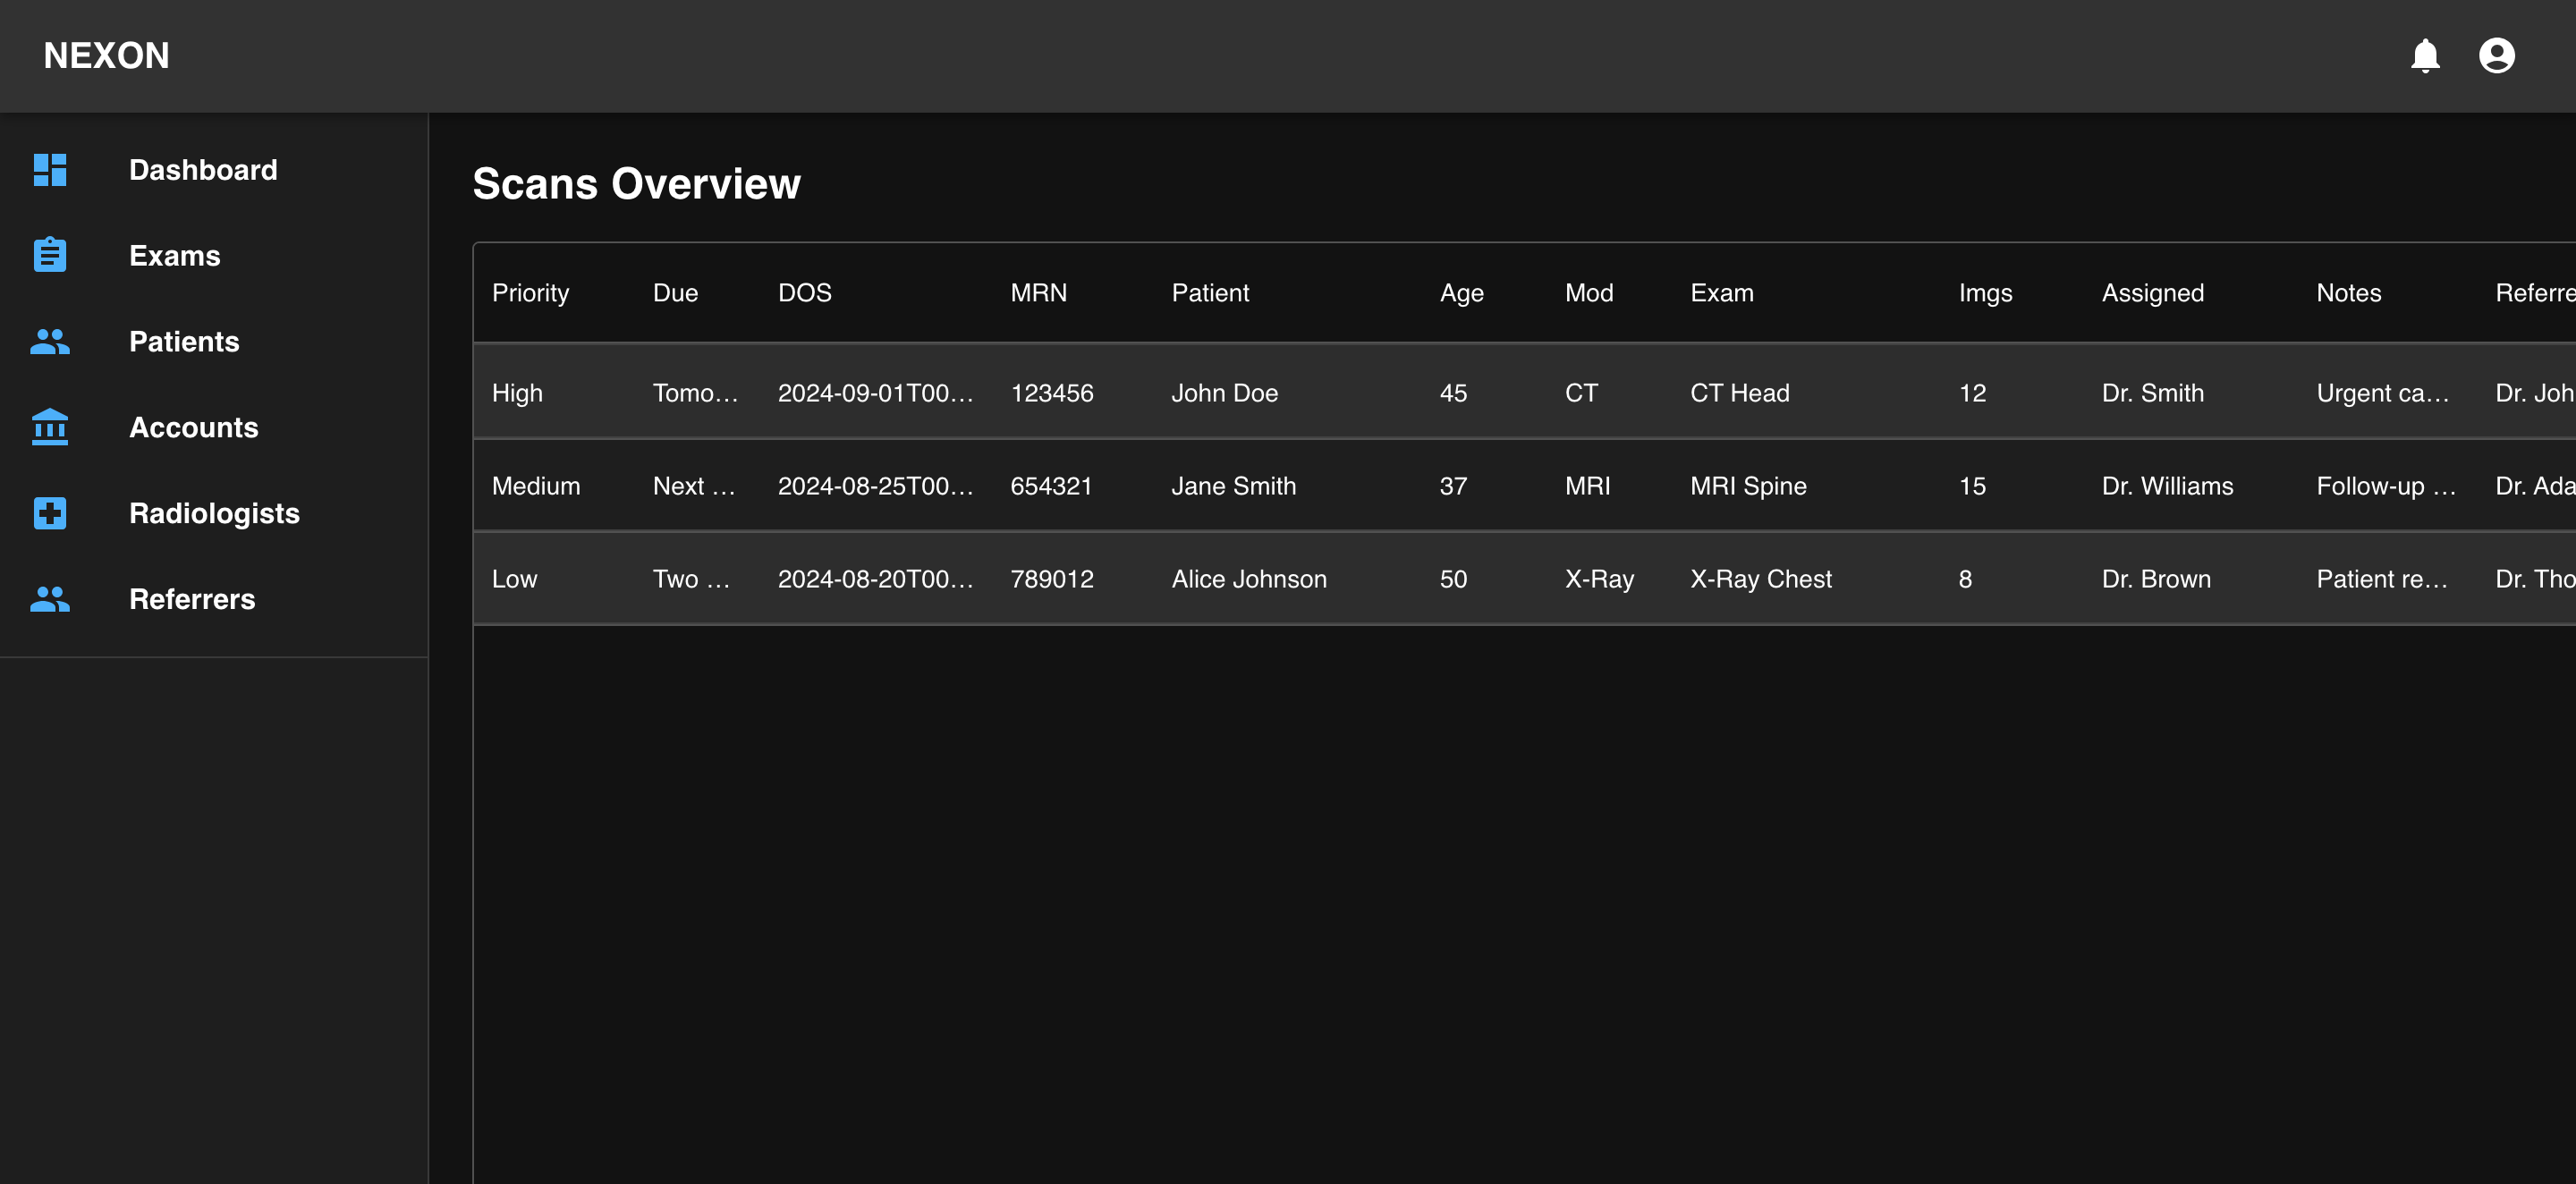The height and width of the screenshot is (1184, 2576).
Task: Sort table by Priority column header
Action: [x=530, y=293]
